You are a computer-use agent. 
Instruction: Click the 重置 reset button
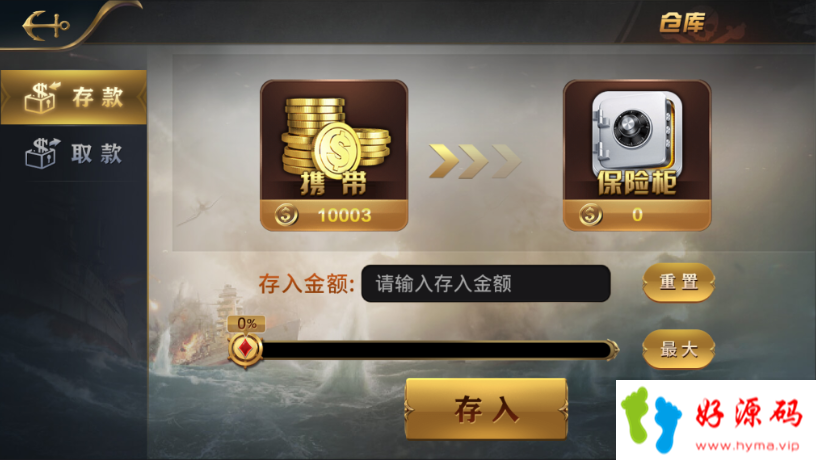(679, 283)
